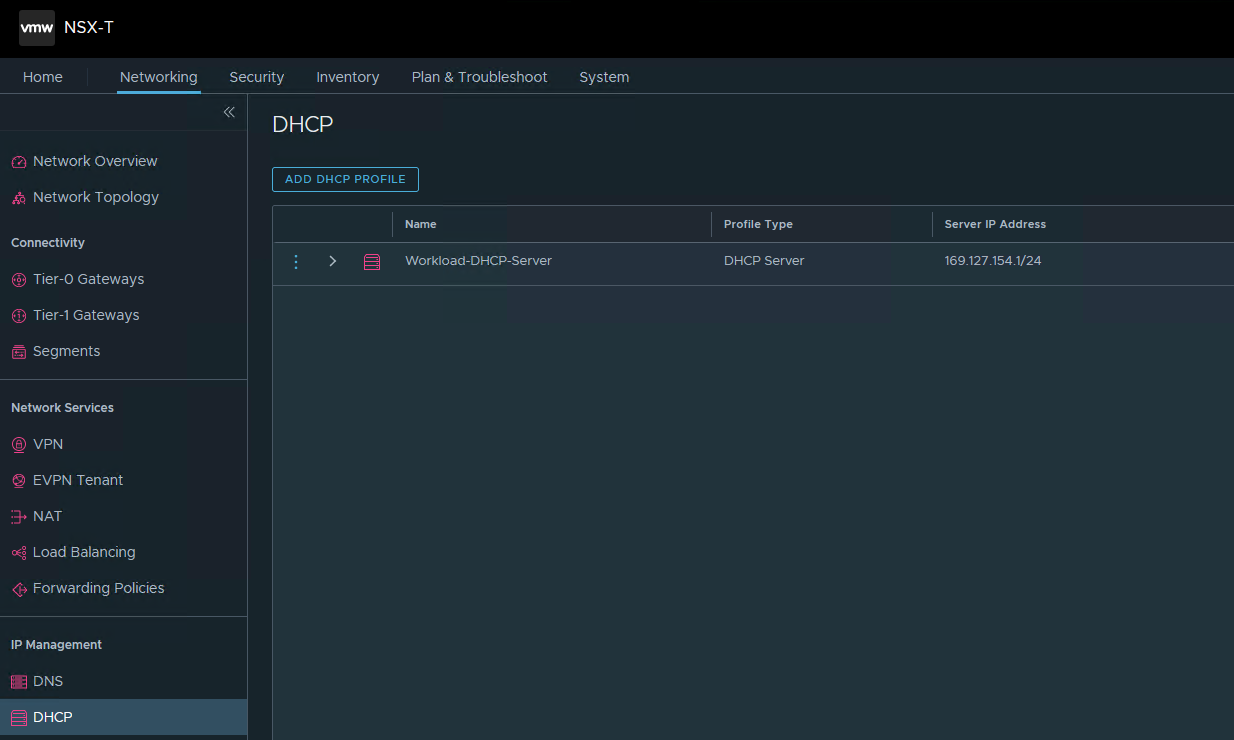Select the Load Balancing icon
This screenshot has height=740, width=1234.
18,552
